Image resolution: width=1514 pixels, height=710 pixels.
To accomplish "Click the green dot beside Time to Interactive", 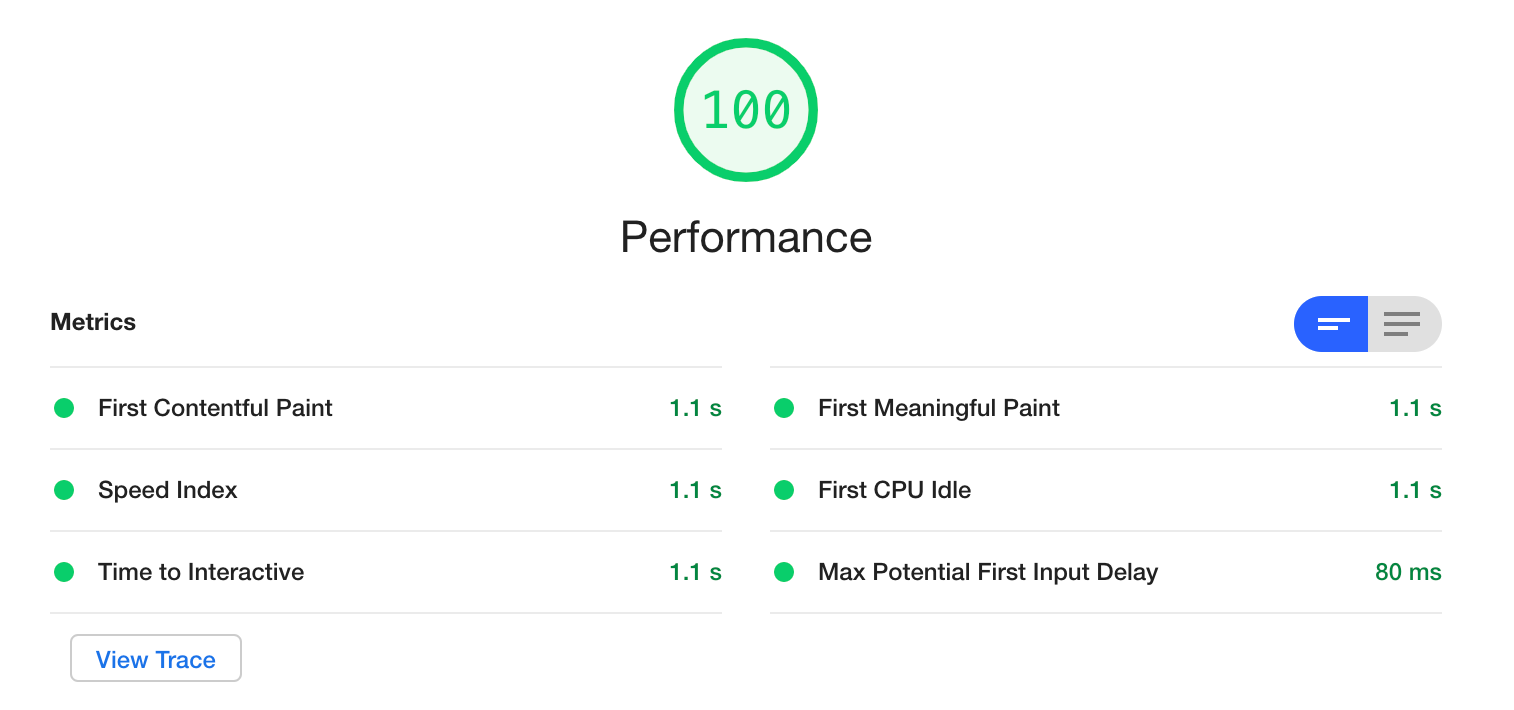I will pos(64,572).
